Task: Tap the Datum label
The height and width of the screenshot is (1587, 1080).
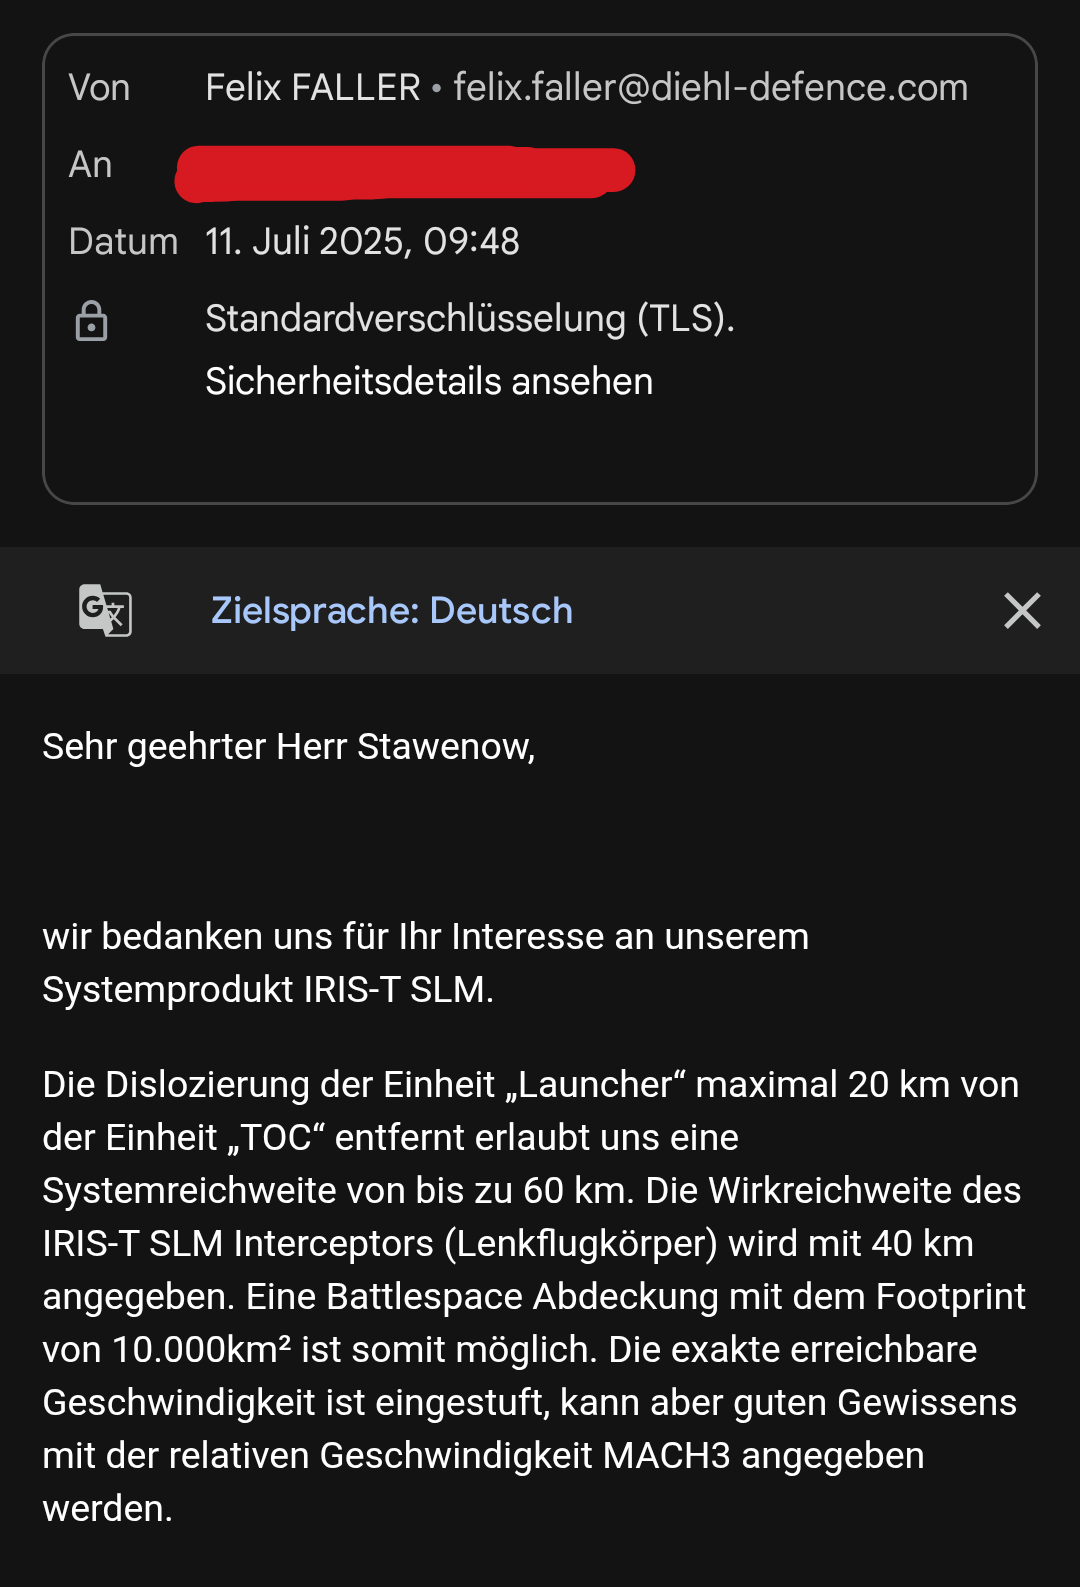Action: (123, 242)
